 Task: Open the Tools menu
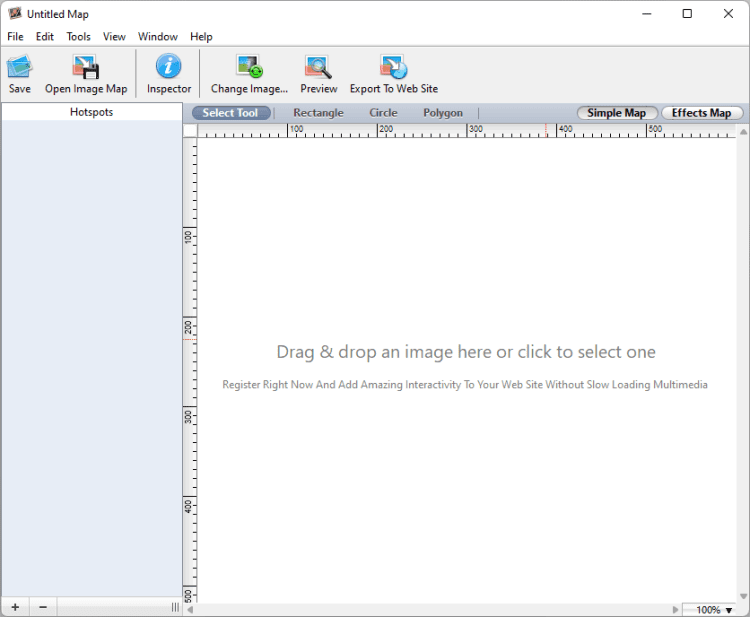point(78,36)
